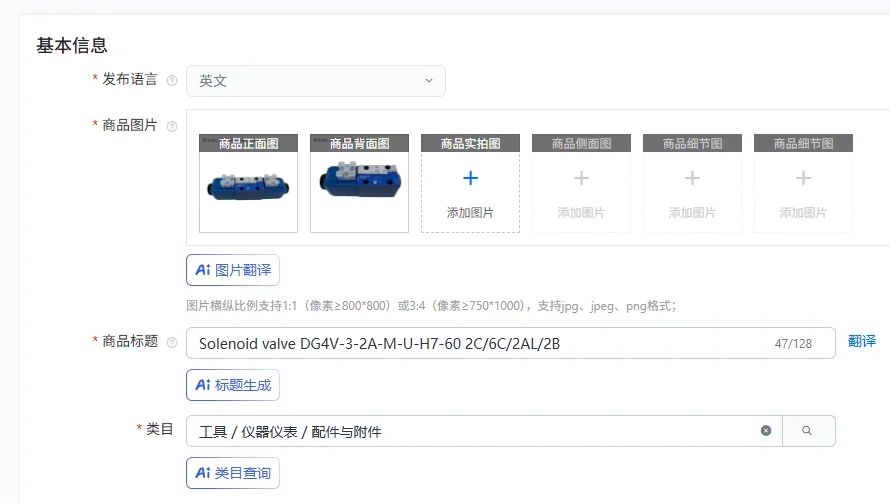Open the 发布语言 dropdown showing 英文
Viewport: 890px width, 503px height.
pos(316,81)
